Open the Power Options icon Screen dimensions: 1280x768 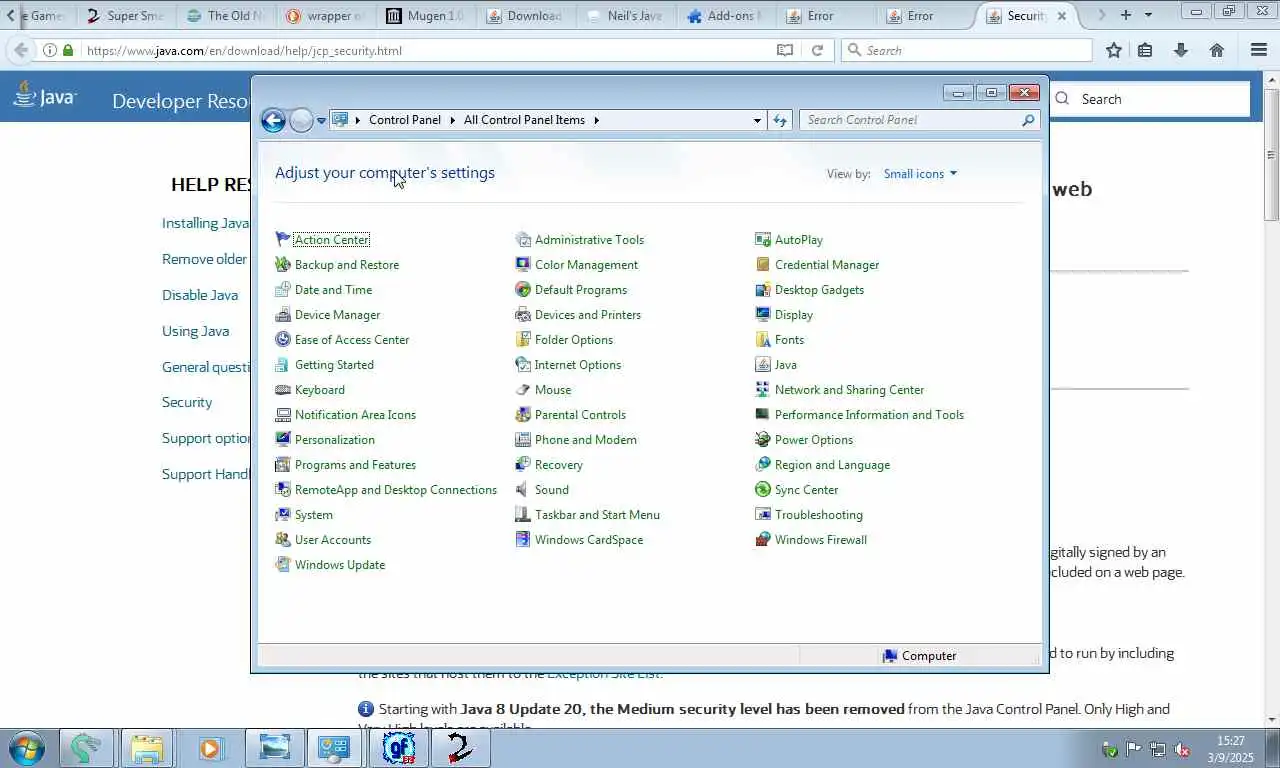click(763, 440)
